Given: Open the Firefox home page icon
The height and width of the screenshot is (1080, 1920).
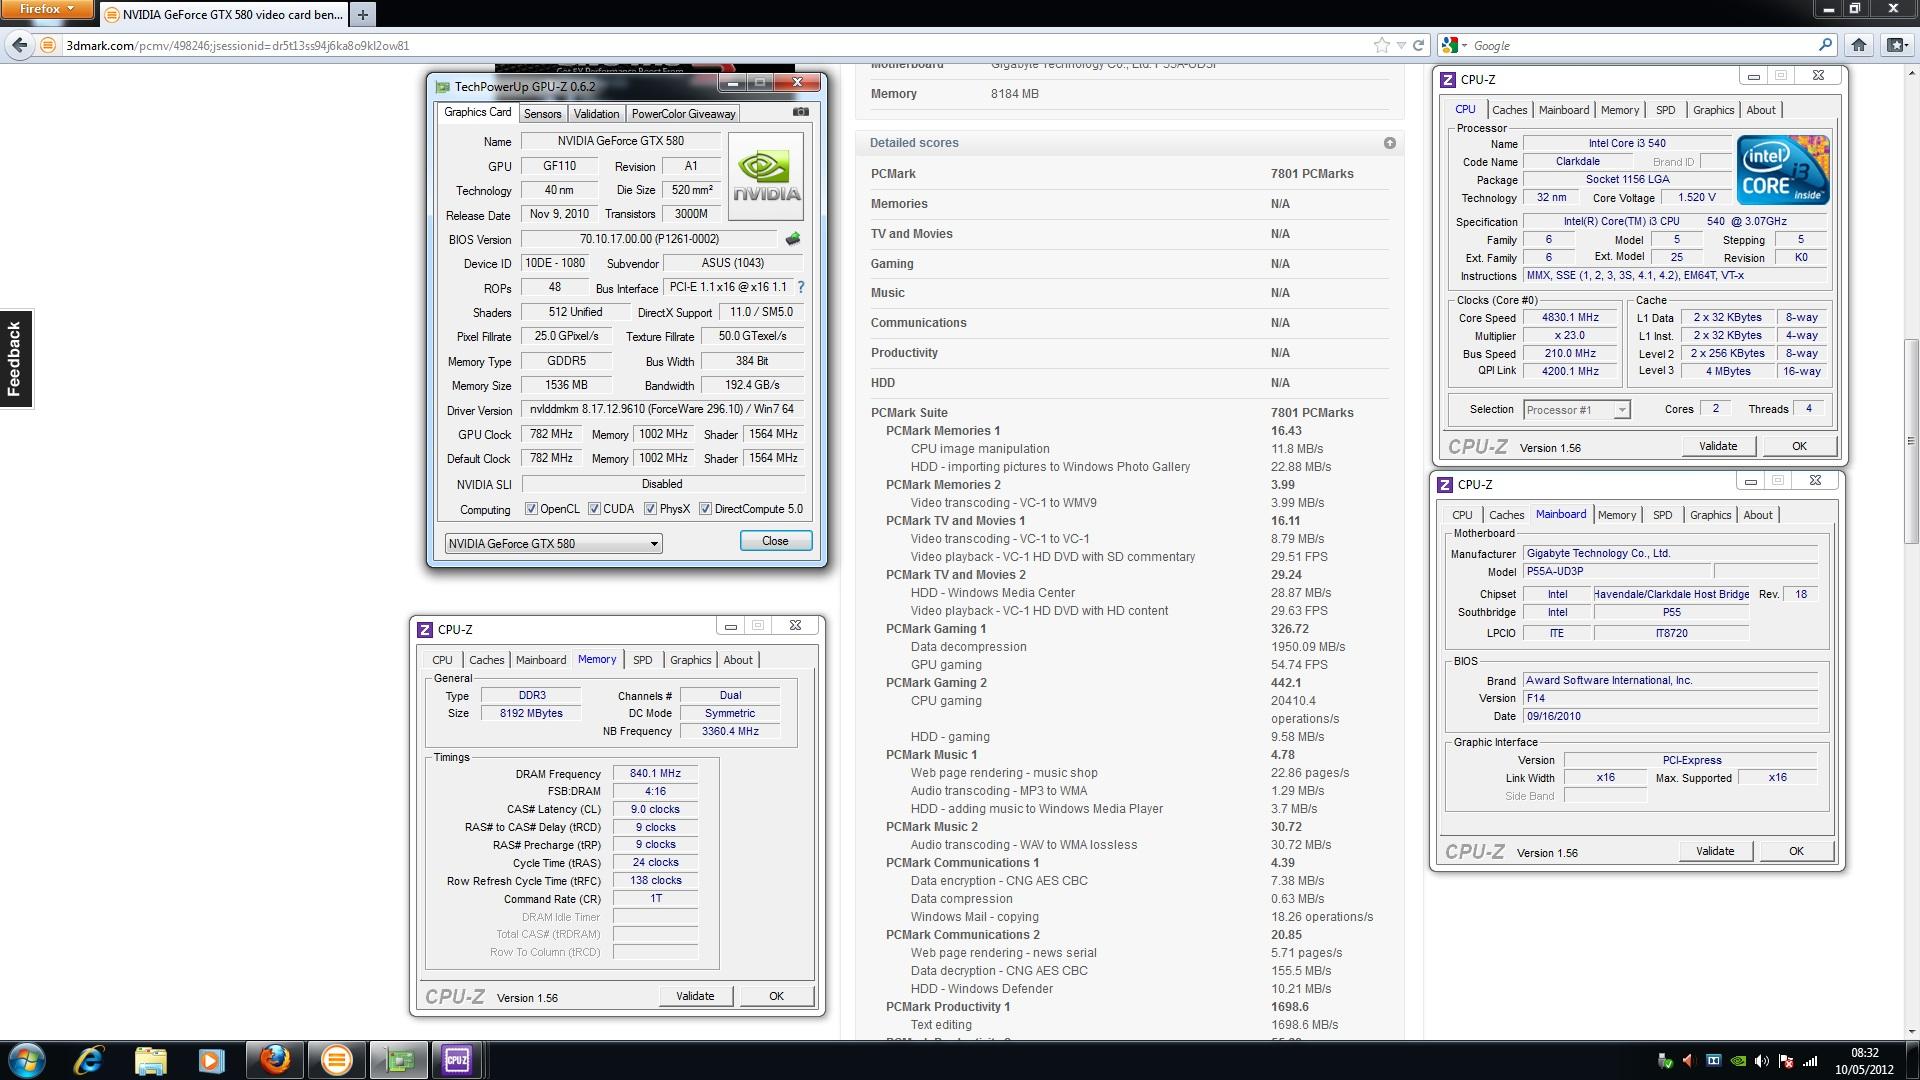Looking at the screenshot, I should tap(1859, 45).
